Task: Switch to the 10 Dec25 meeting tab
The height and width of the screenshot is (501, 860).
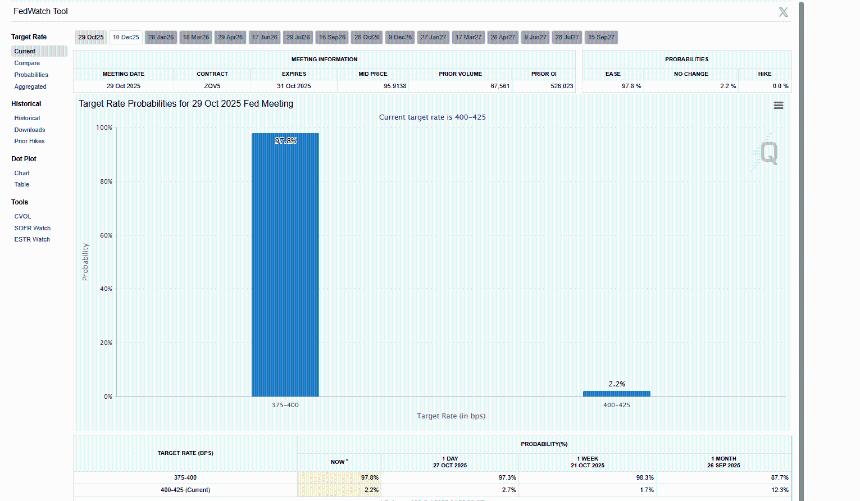Action: coord(125,37)
